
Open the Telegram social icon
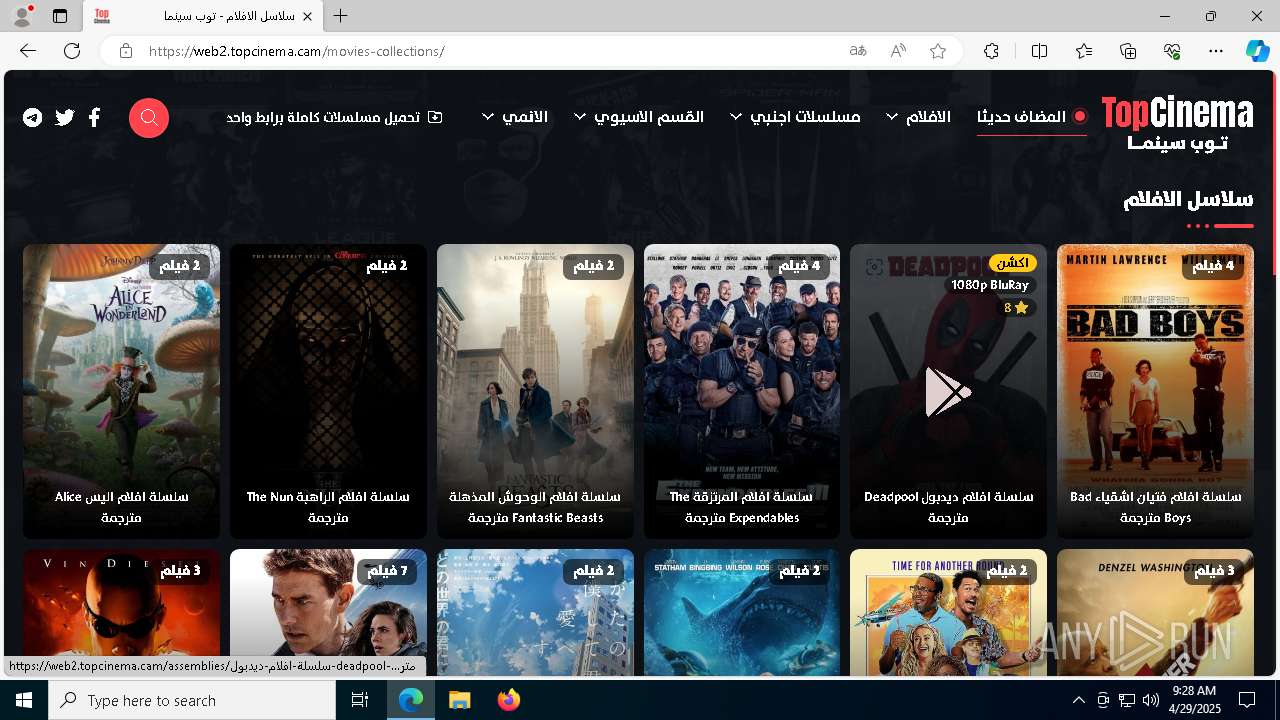click(x=33, y=118)
